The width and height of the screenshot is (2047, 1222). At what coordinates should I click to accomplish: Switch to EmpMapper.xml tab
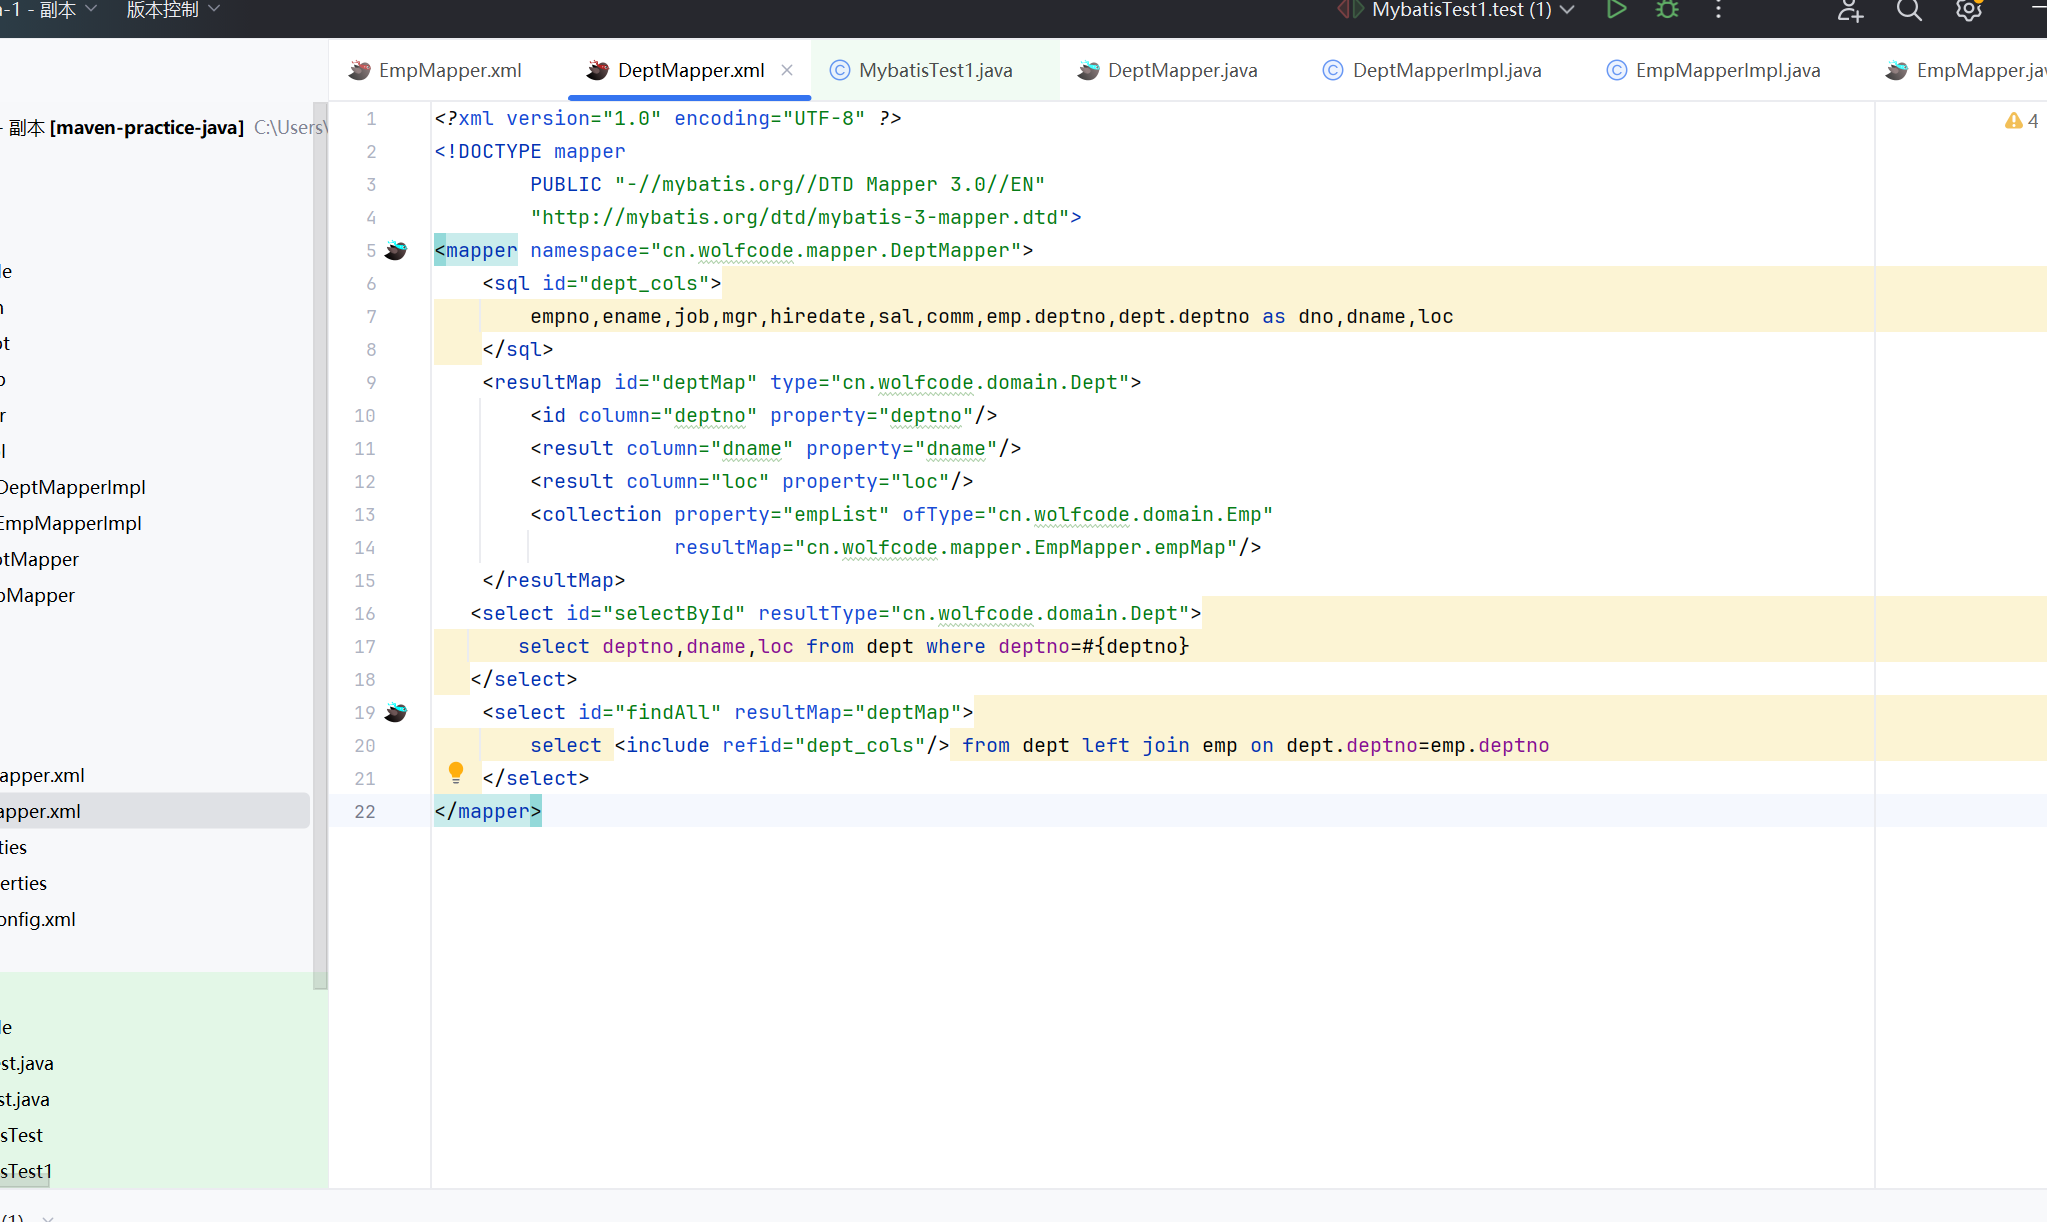click(x=449, y=70)
